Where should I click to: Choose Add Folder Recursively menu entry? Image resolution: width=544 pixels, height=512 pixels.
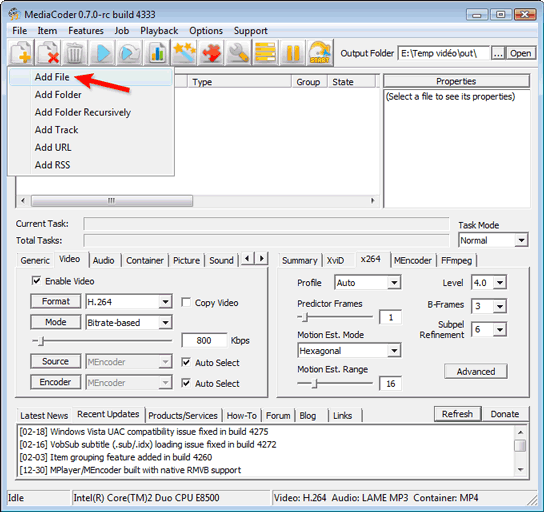tap(91, 112)
